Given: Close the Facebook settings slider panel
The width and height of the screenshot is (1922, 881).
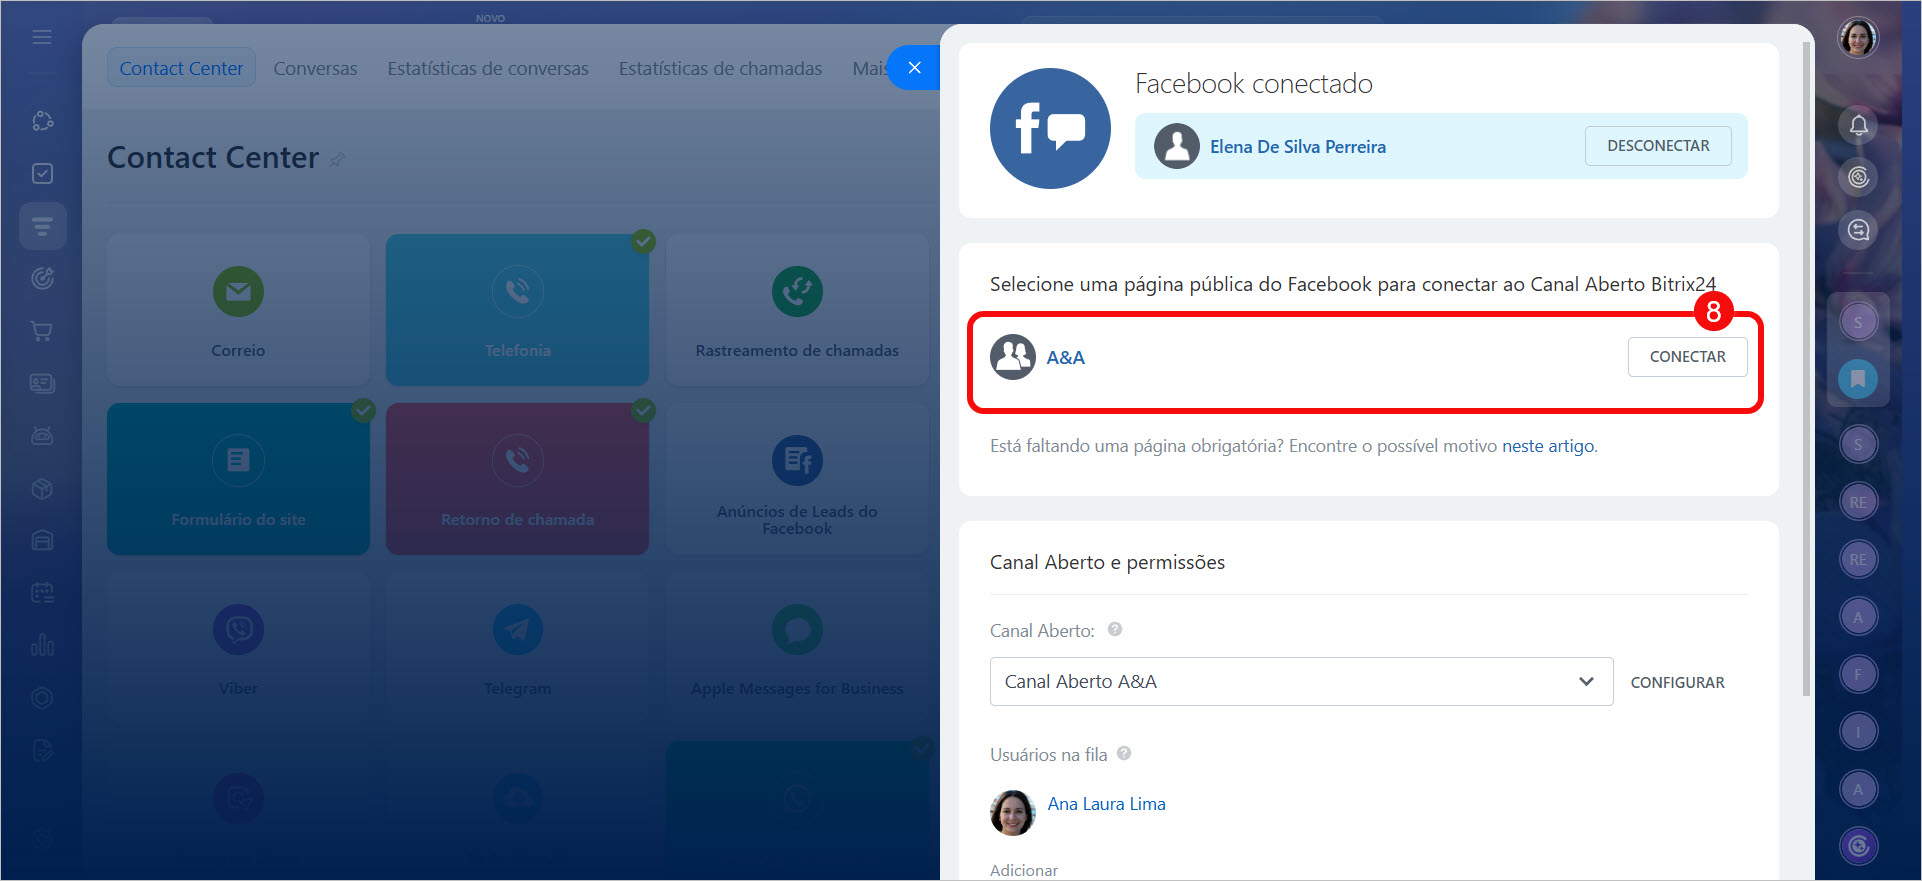Looking at the screenshot, I should (914, 68).
